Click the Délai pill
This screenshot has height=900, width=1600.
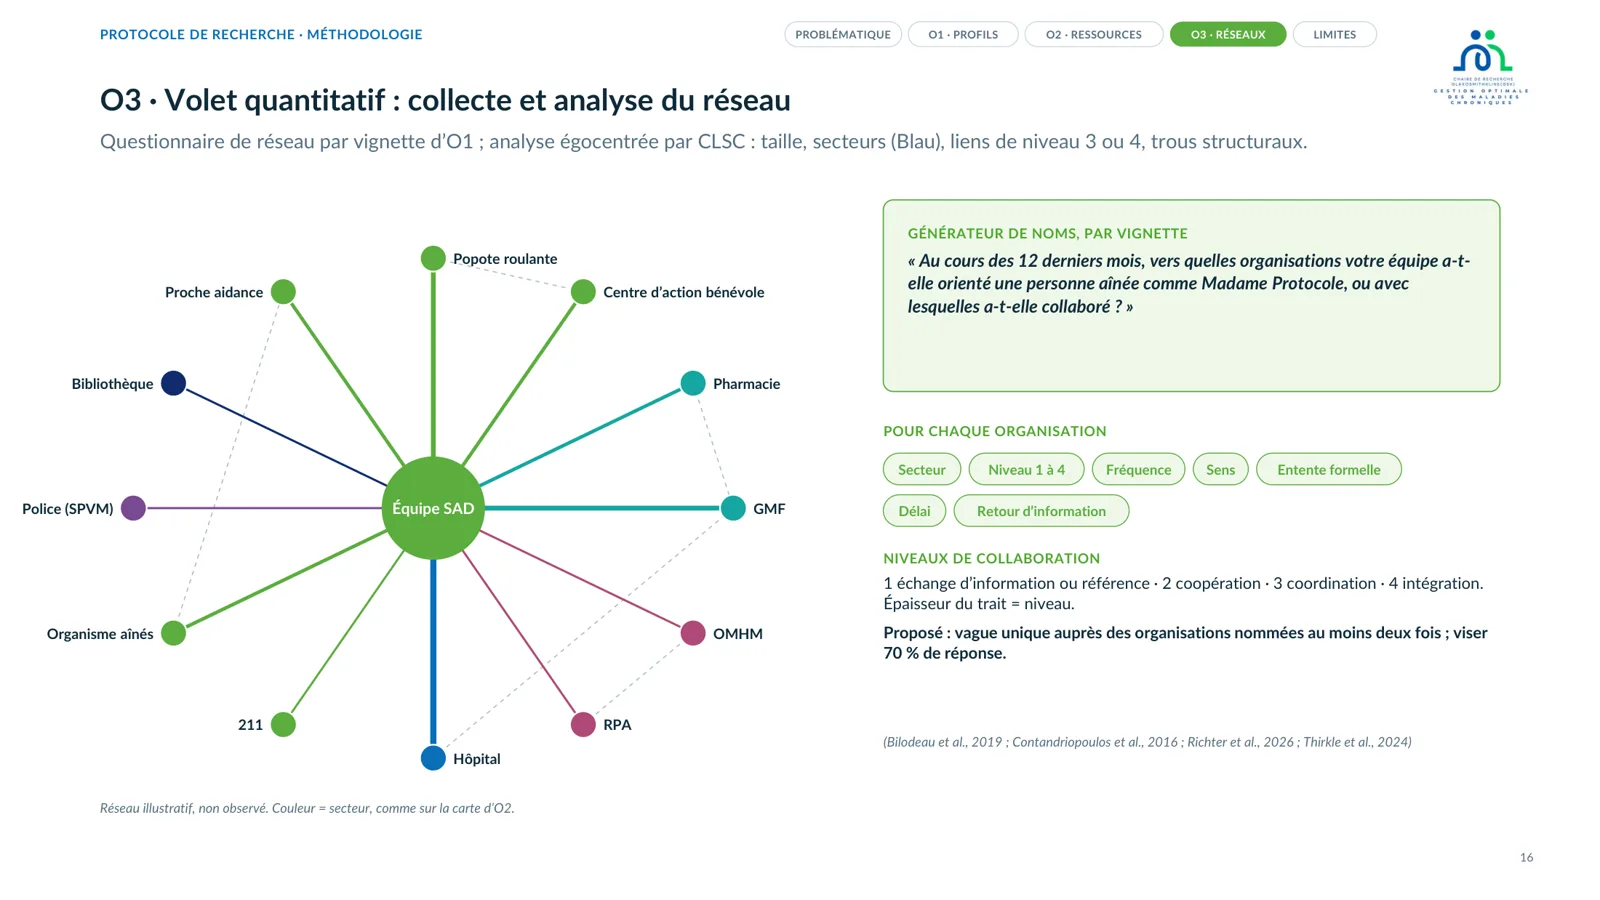click(x=914, y=511)
